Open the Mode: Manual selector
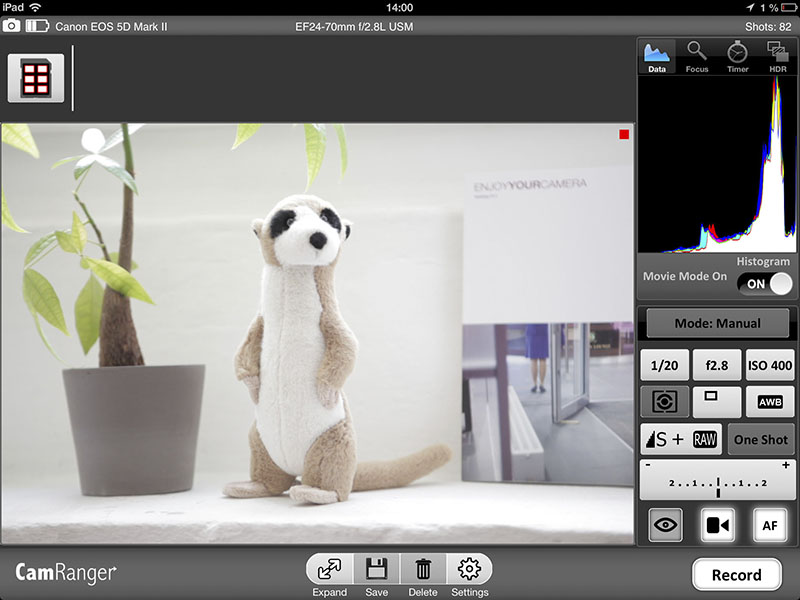This screenshot has height=600, width=800. coord(717,323)
